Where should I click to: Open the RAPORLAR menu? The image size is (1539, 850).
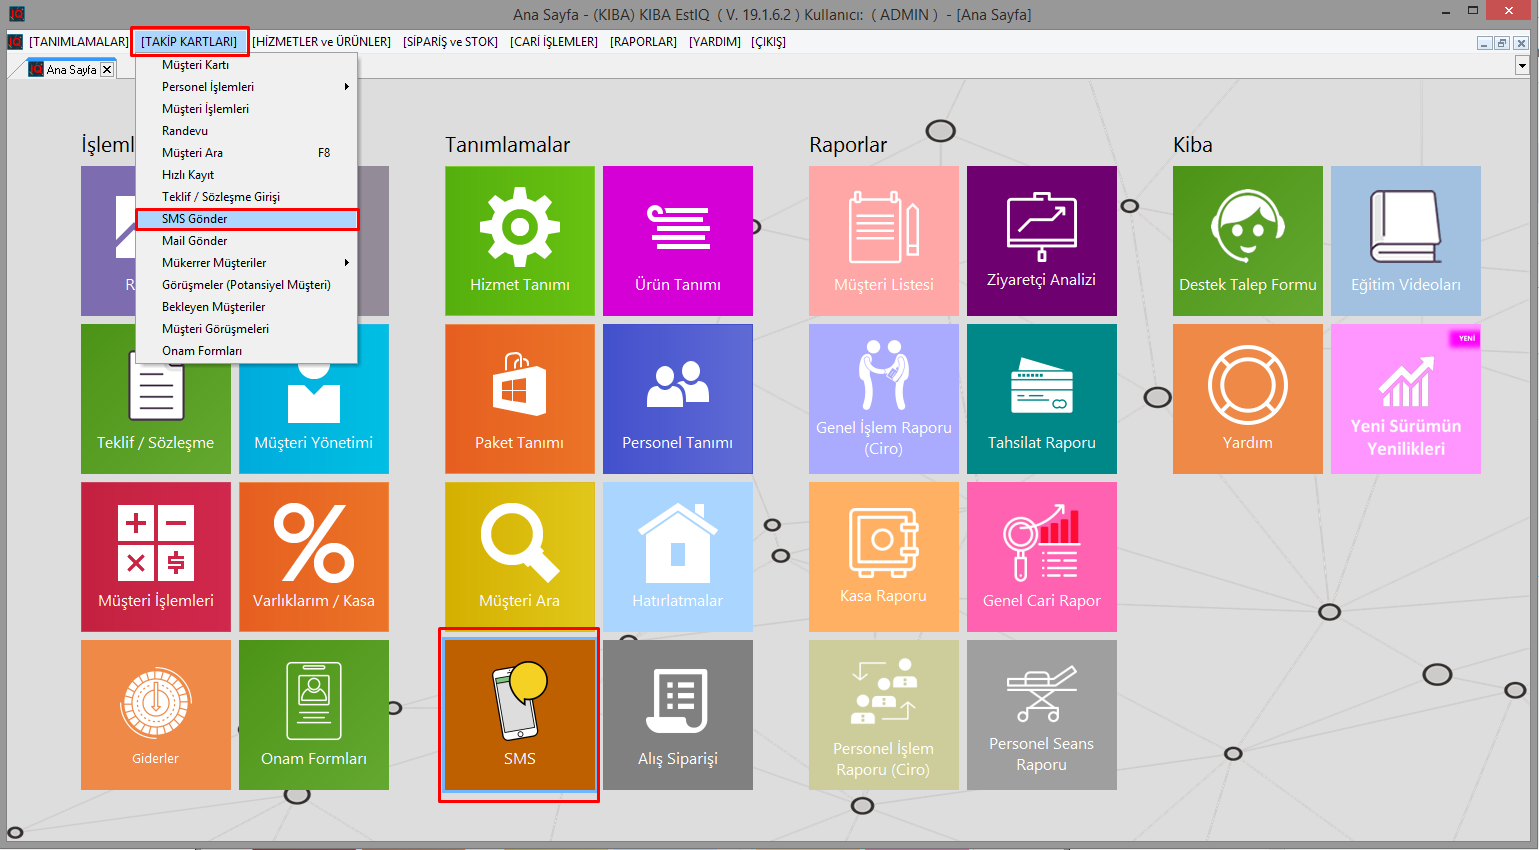coord(643,42)
